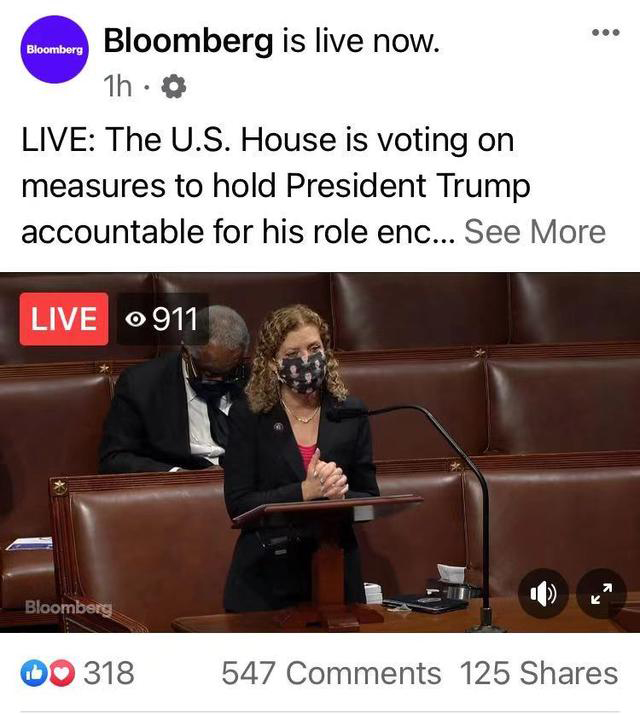
Task: Open the three-dot post options menu
Action: click(605, 32)
